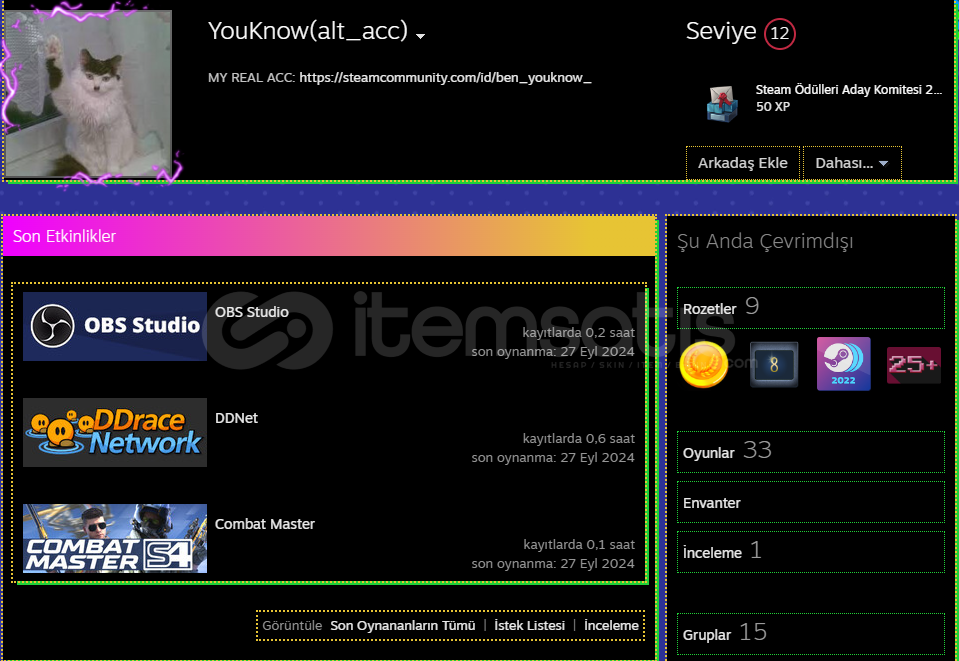The width and height of the screenshot is (959, 661).
Task: Open the DDrace Network banner image
Action: [x=115, y=432]
